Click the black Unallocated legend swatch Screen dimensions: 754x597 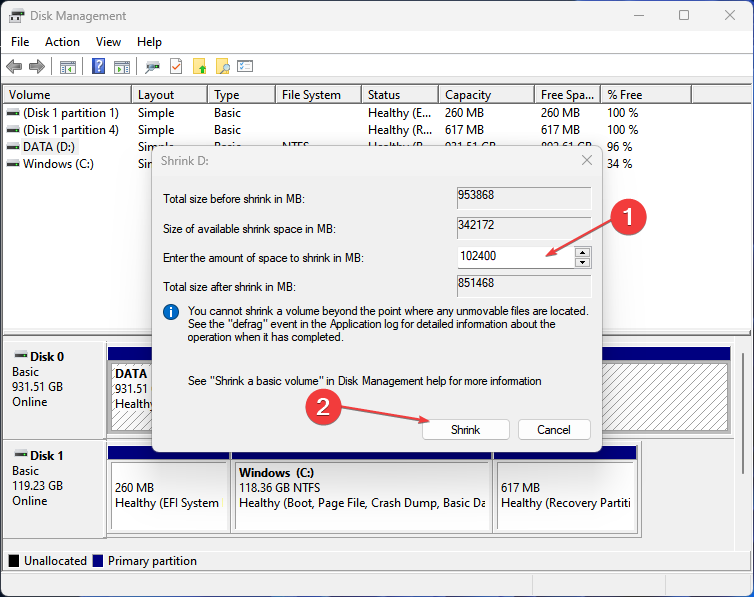(x=14, y=560)
